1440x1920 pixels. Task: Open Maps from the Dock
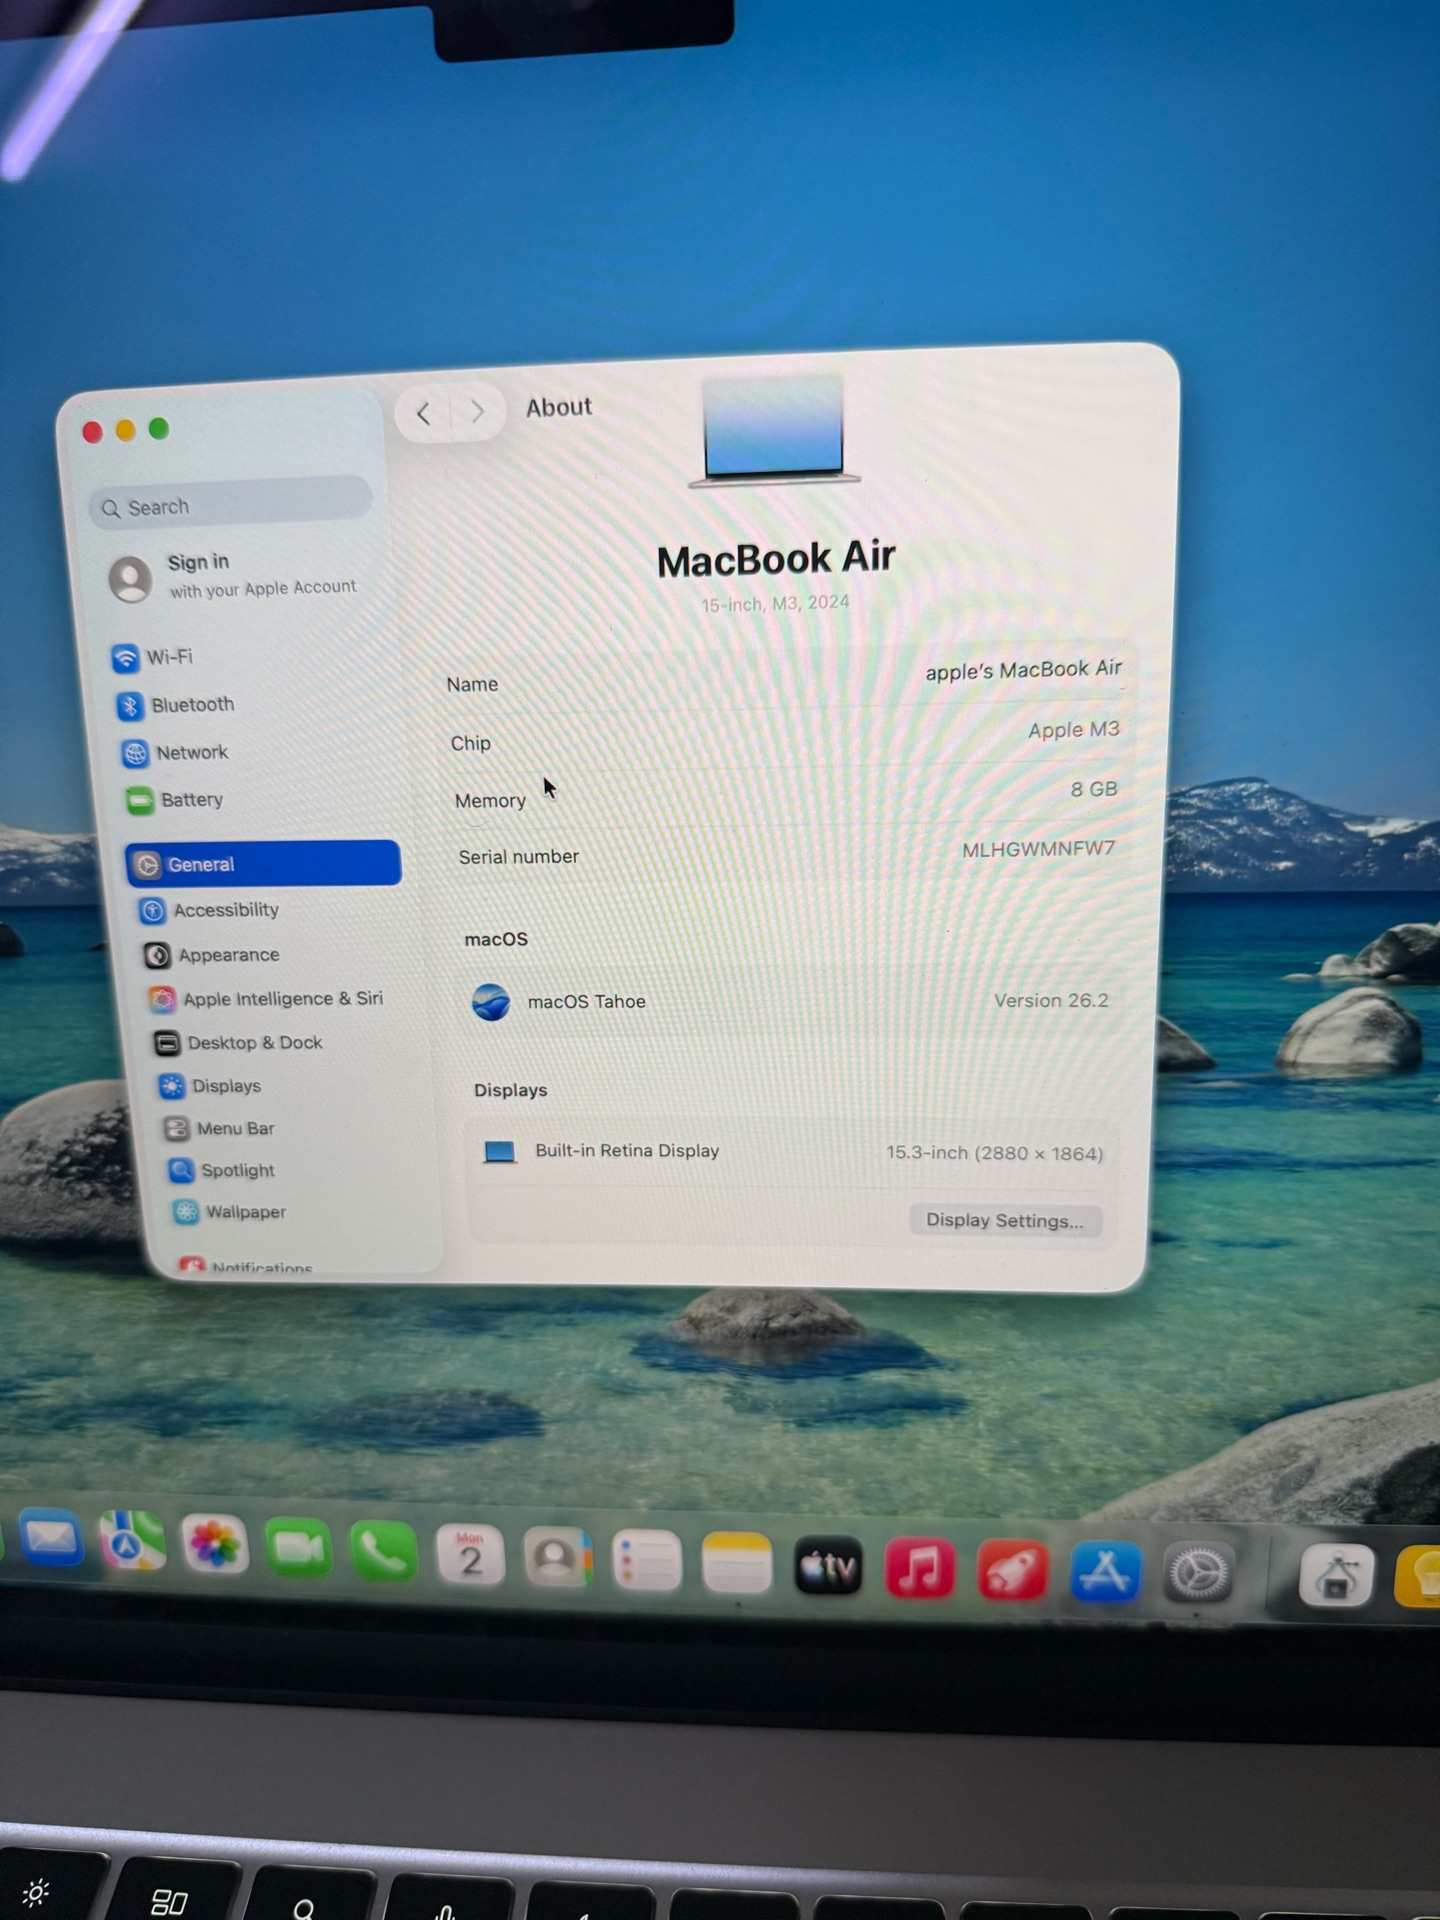[132, 1542]
